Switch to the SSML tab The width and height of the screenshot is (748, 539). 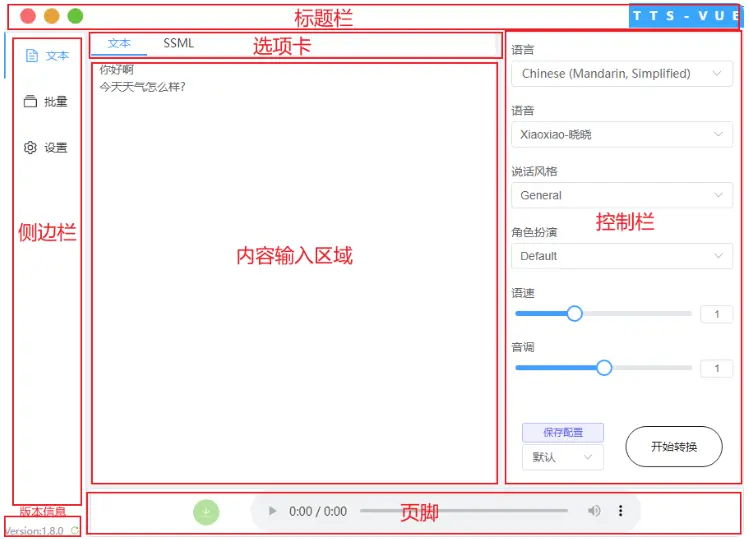pos(179,44)
